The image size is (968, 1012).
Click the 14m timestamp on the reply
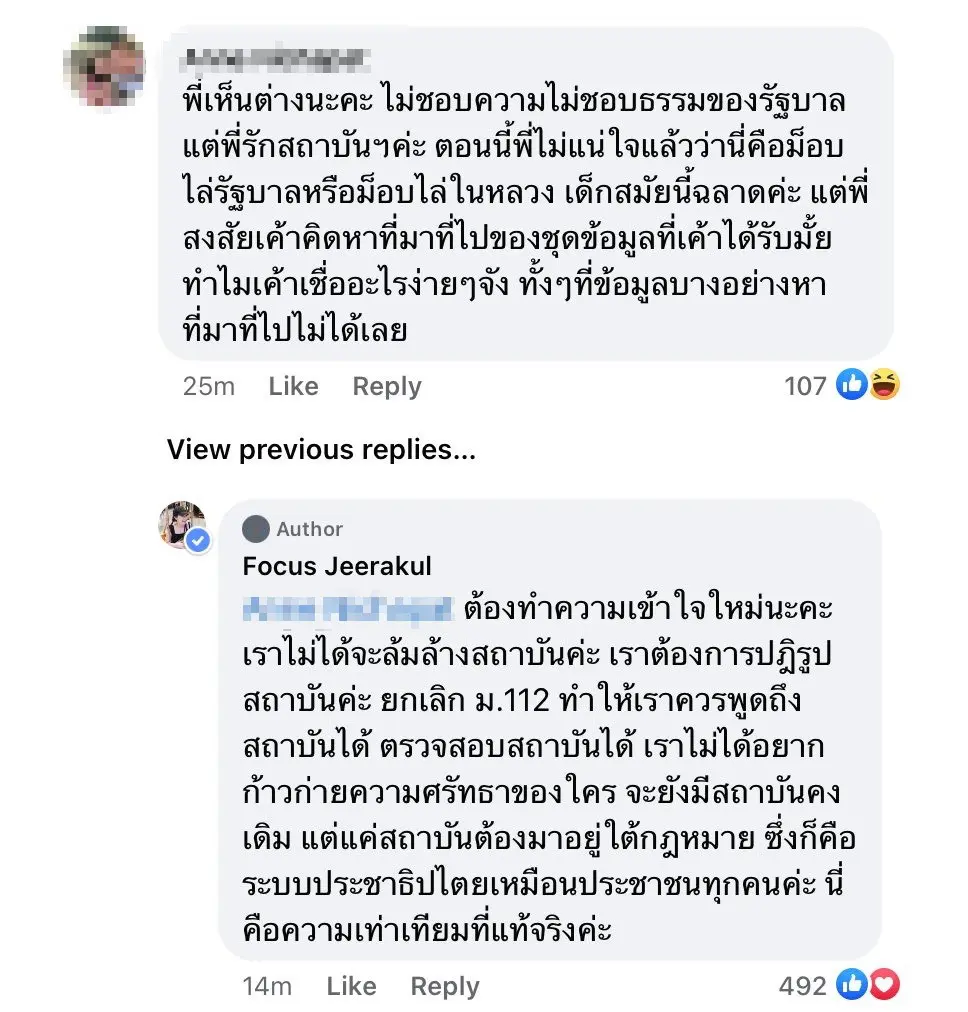coord(267,986)
